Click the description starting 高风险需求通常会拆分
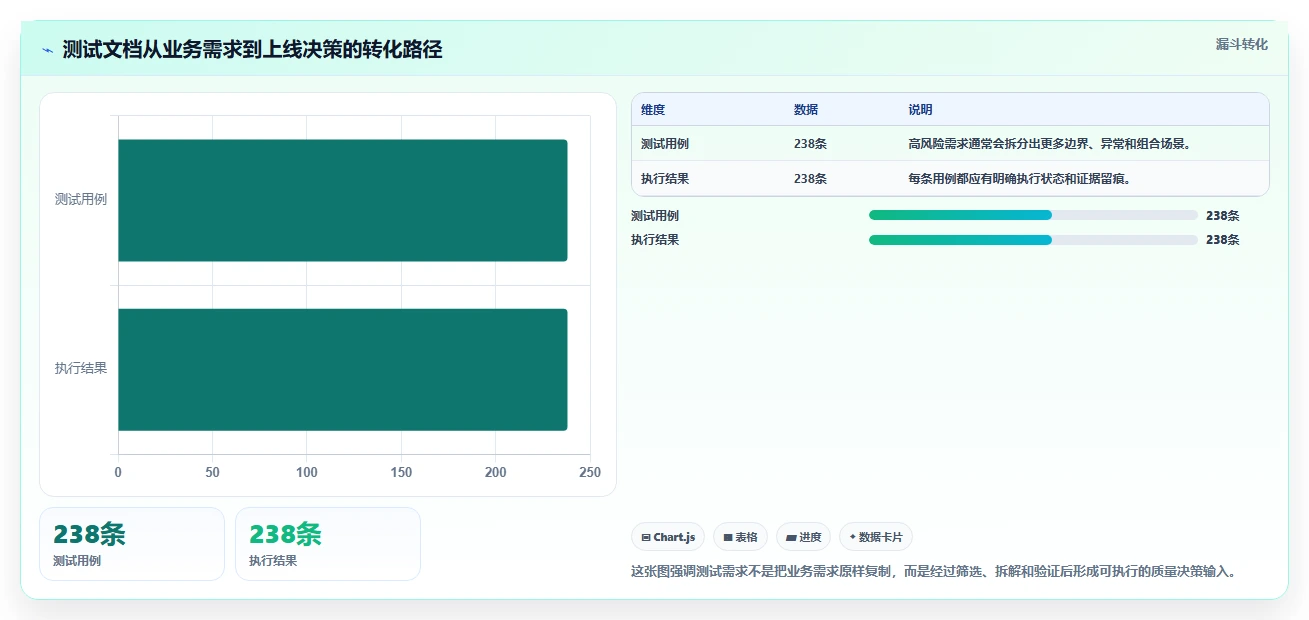The image size is (1309, 620). [x=1049, y=144]
